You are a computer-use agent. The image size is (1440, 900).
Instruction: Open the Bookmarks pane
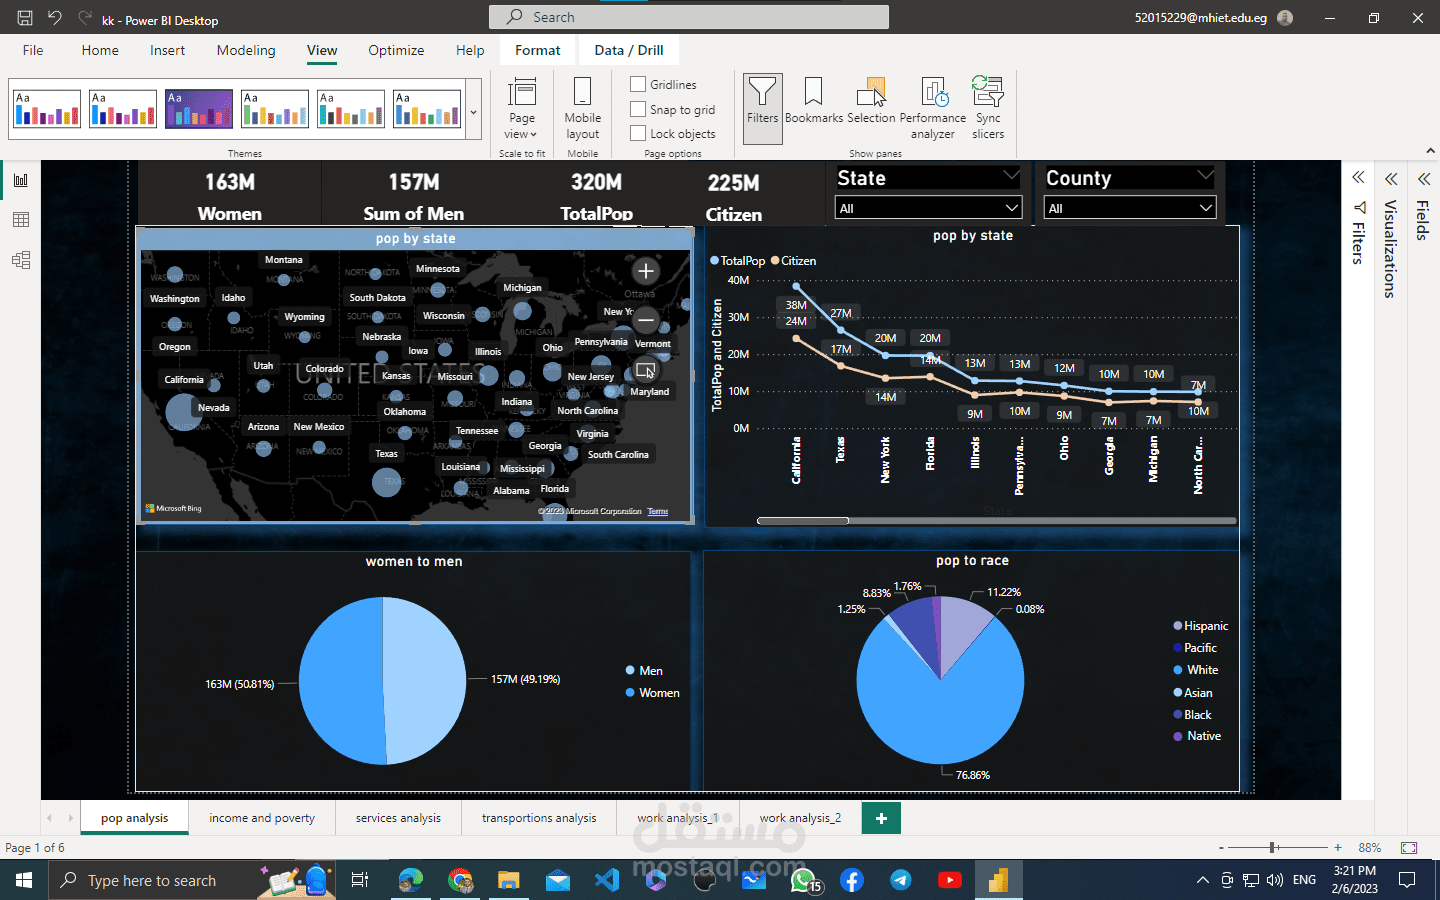point(814,101)
